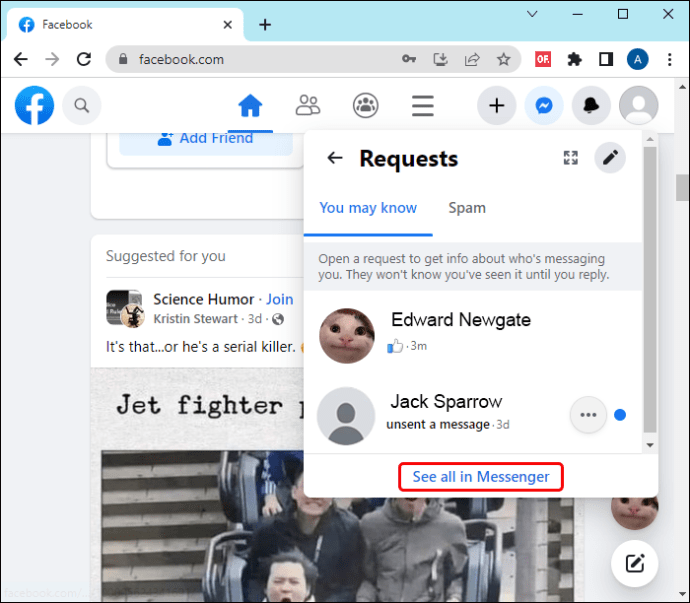Open Science Humor group link
690x603 pixels.
point(203,299)
